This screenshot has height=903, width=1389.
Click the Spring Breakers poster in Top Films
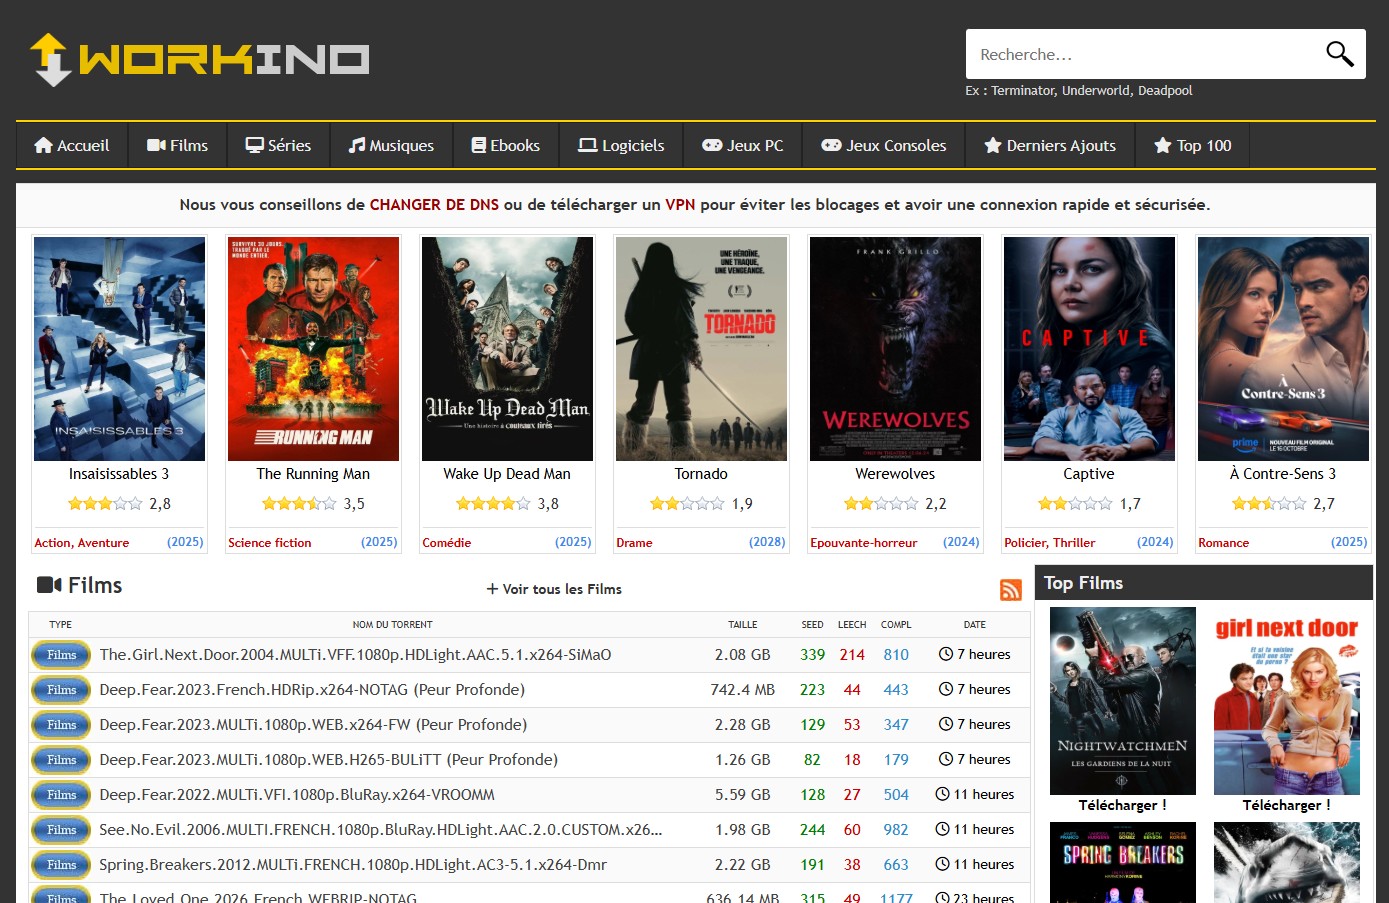click(x=1123, y=862)
